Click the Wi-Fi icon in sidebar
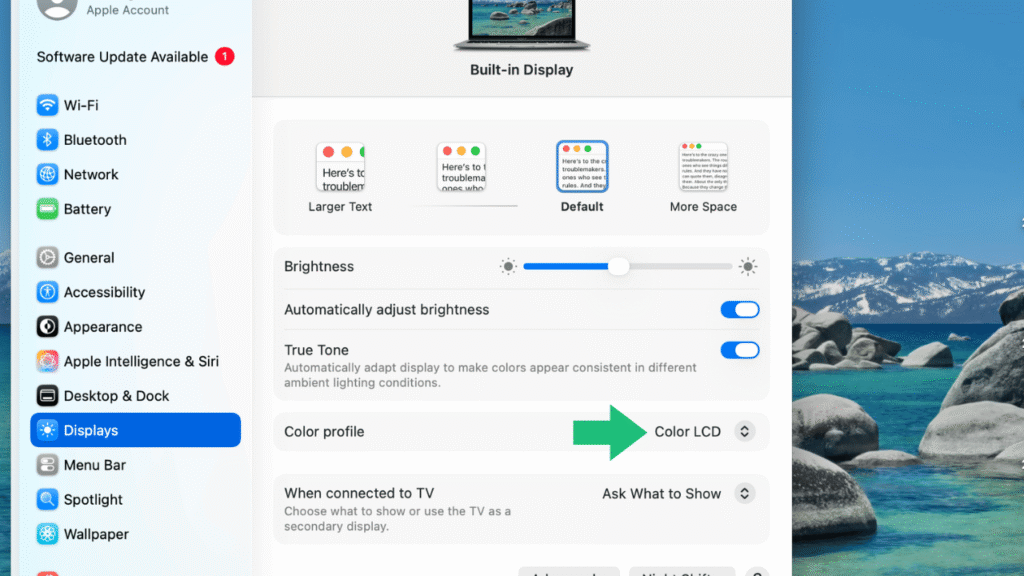 [x=47, y=105]
